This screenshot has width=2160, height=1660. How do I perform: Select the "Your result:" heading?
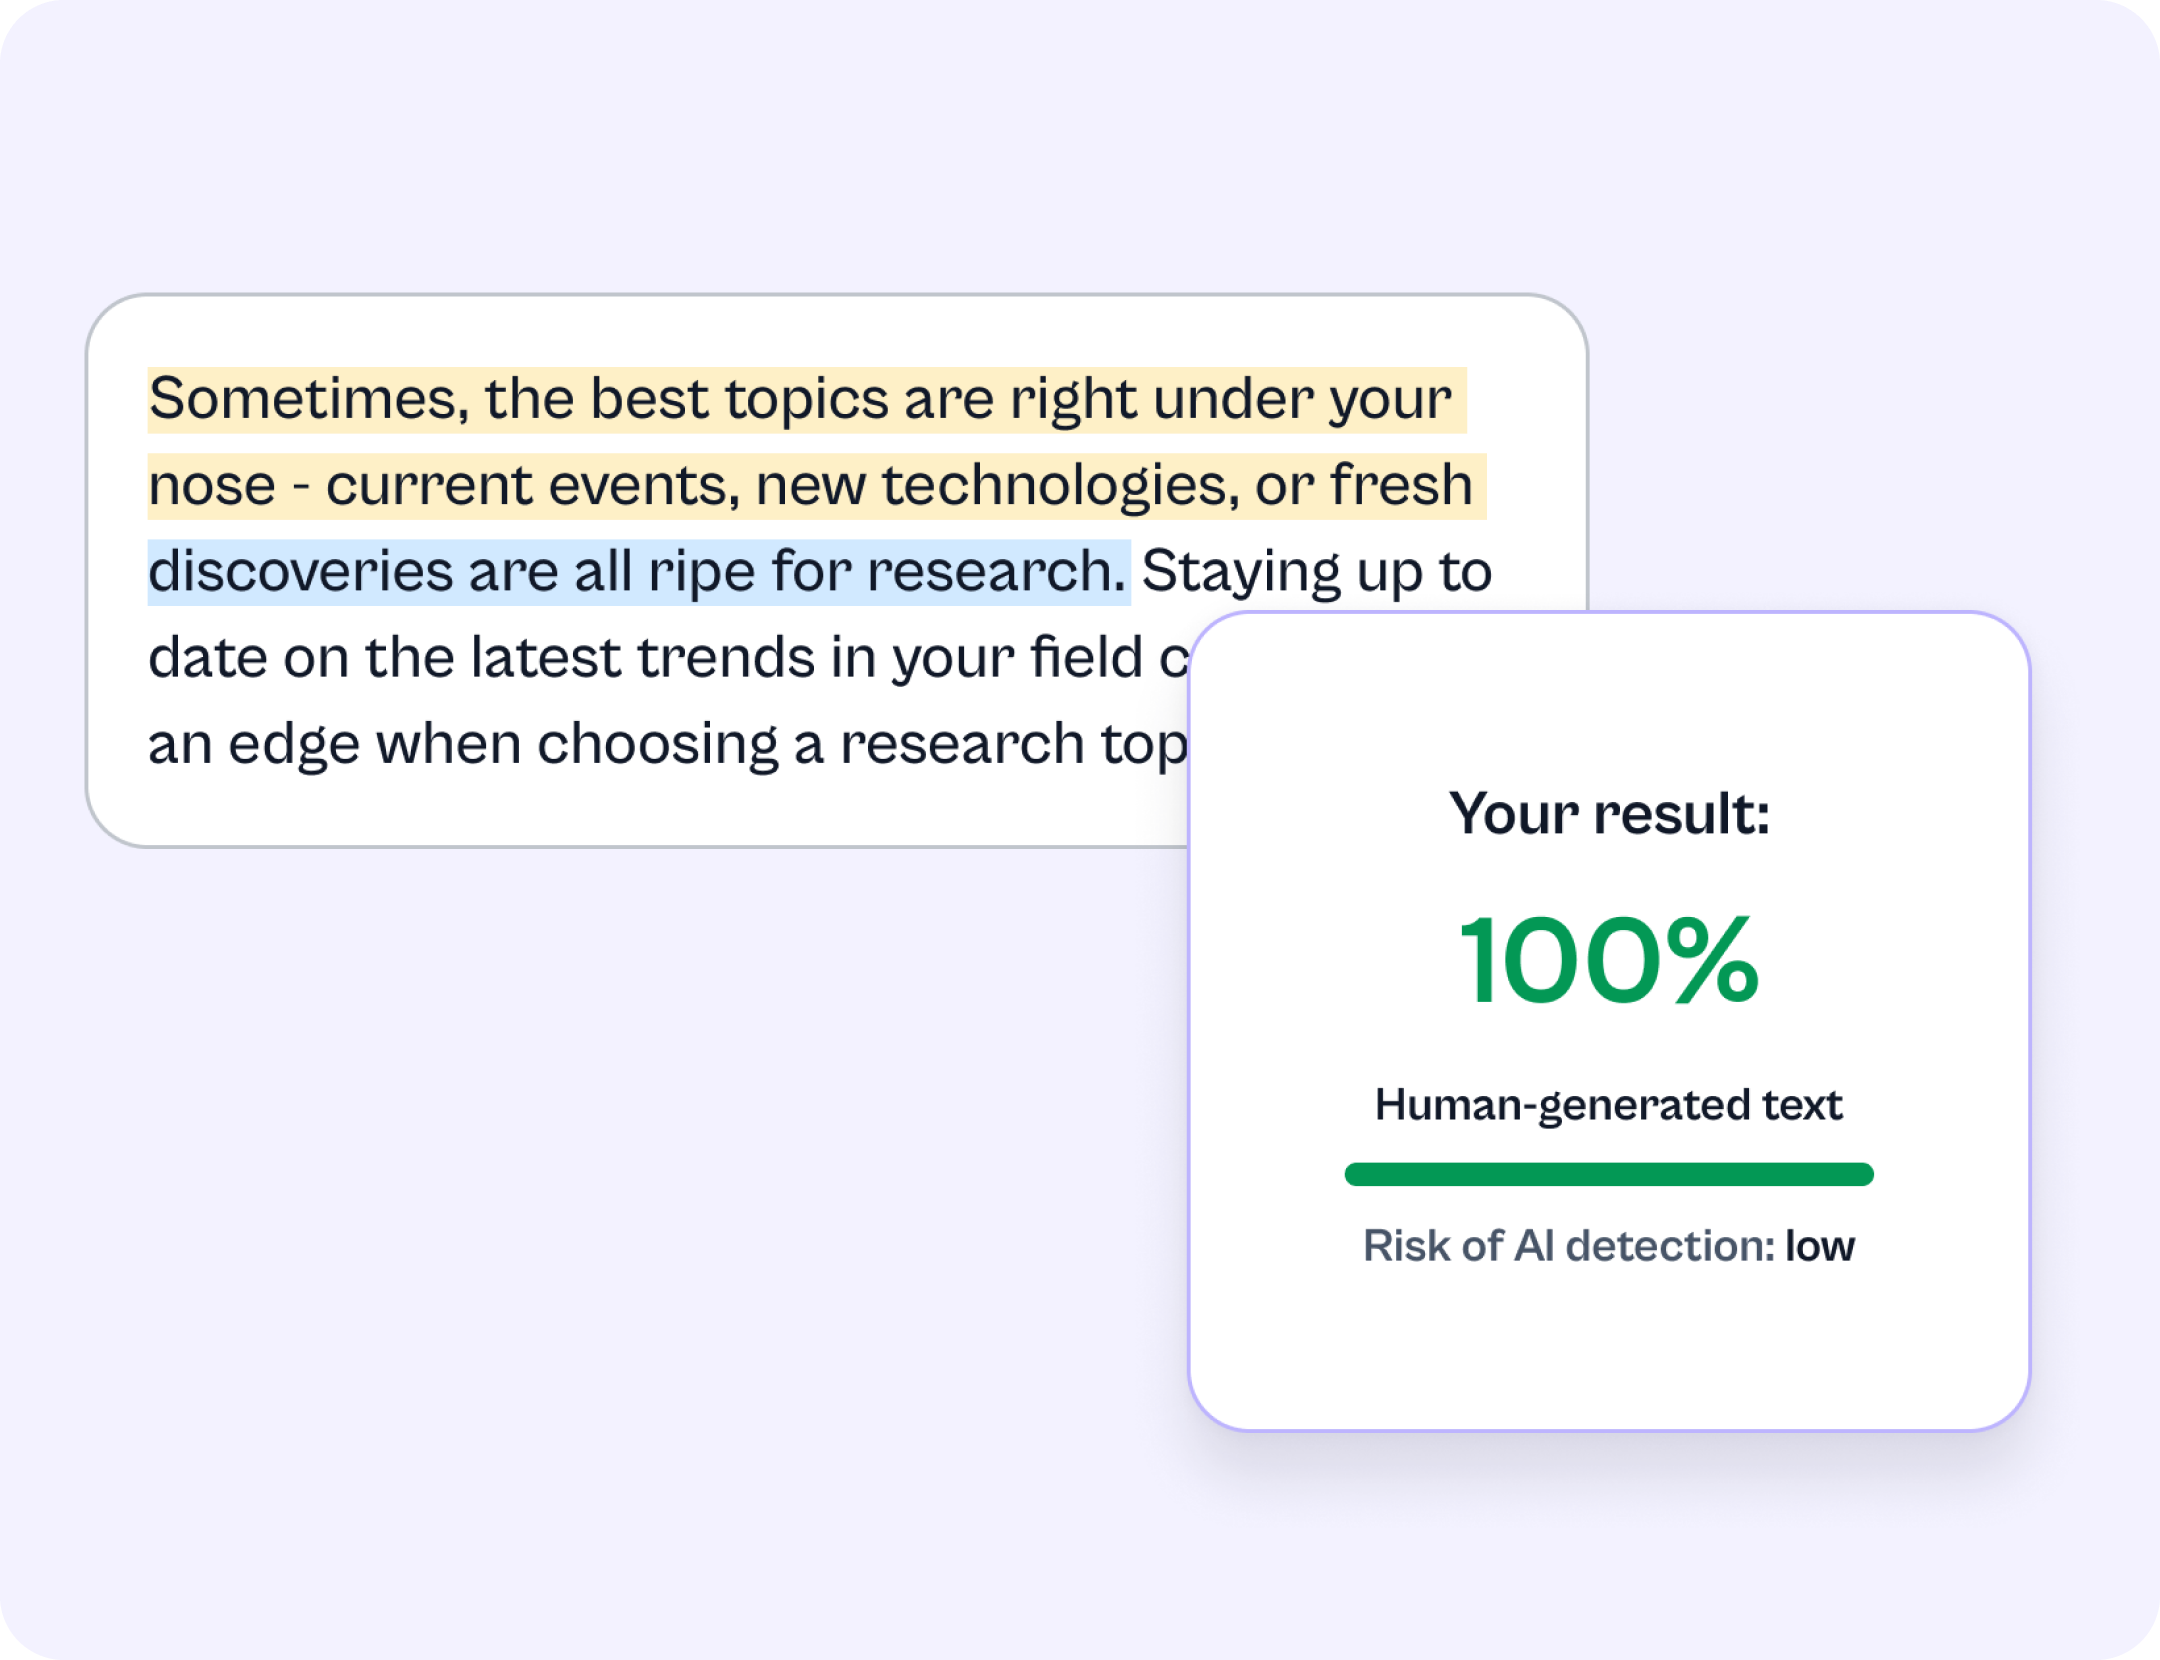click(1609, 813)
